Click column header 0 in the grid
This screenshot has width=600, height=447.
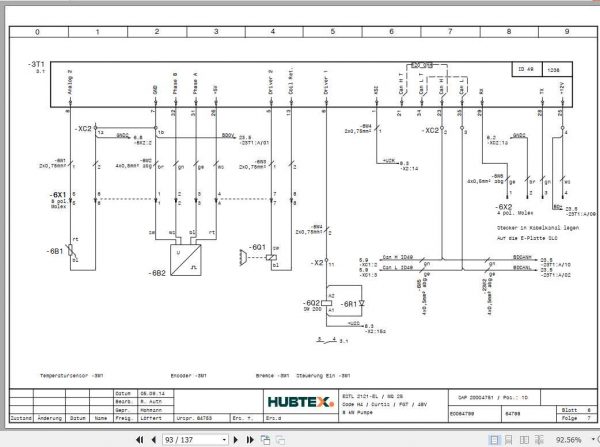37,32
